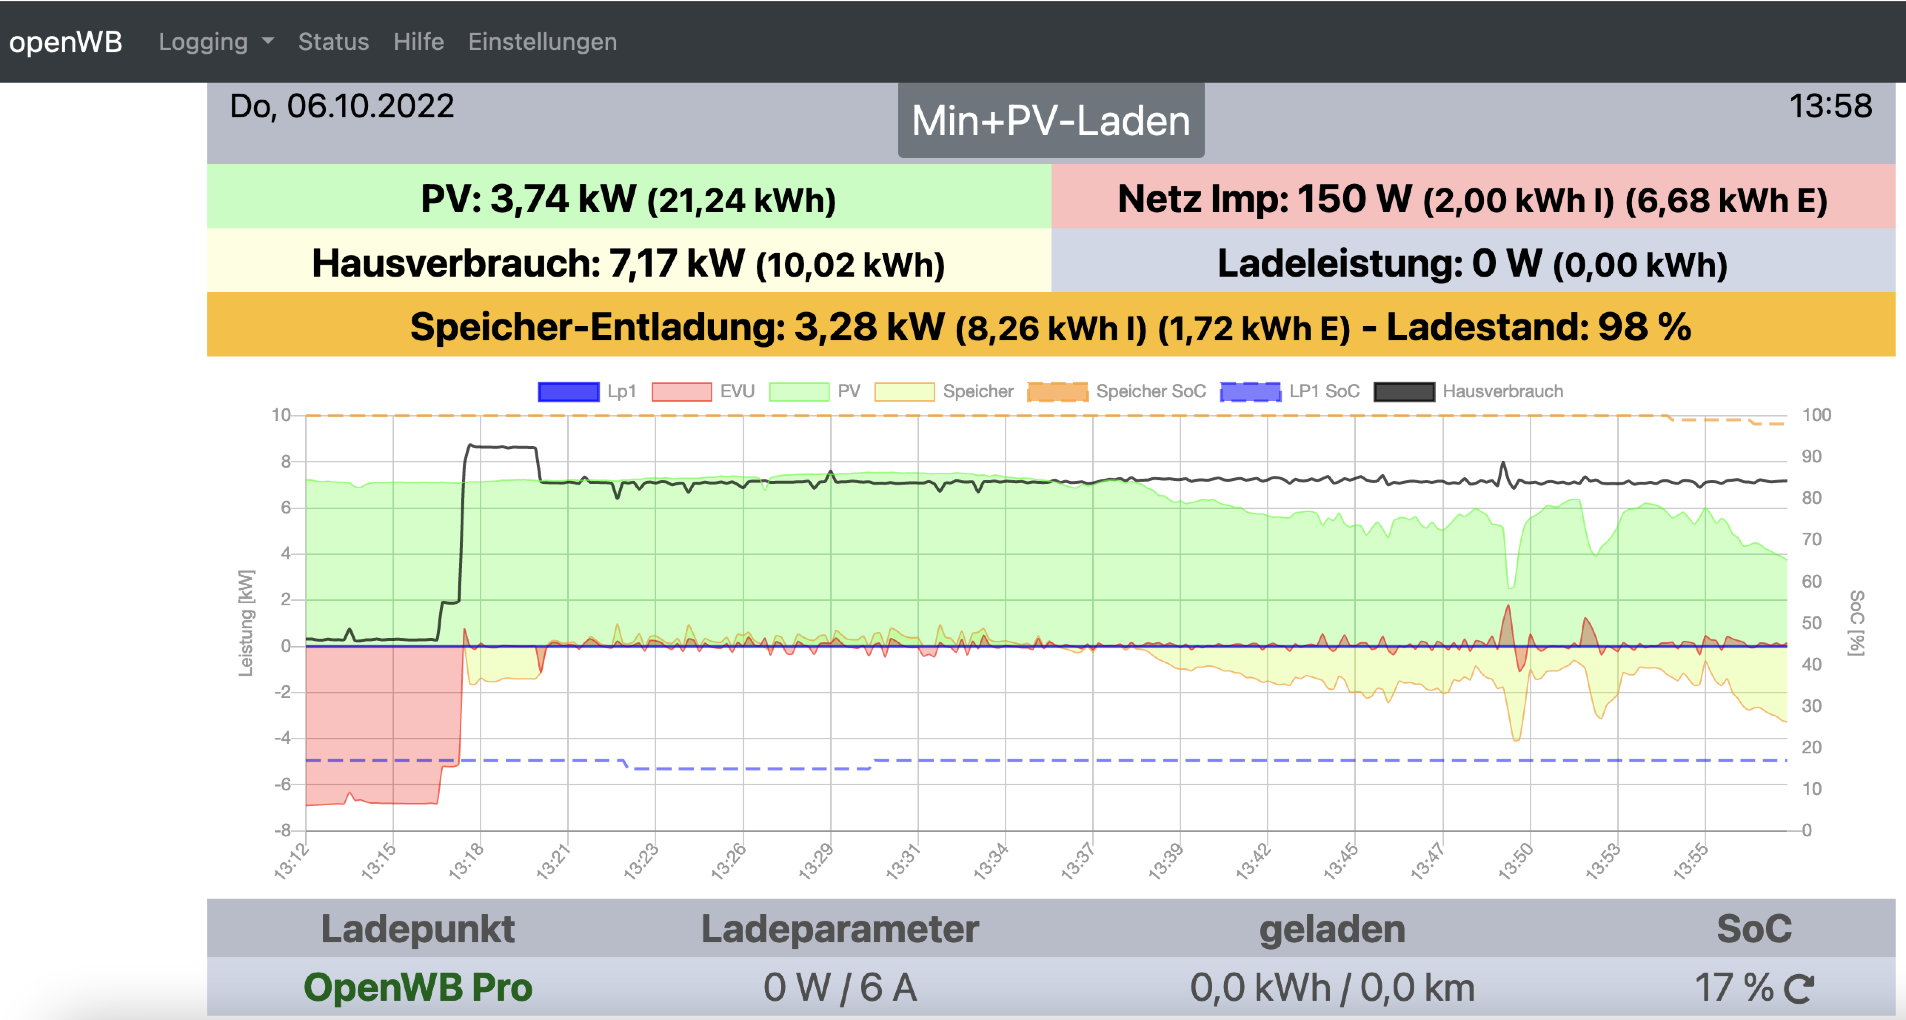The image size is (1906, 1020).
Task: Toggle Lp1 series in chart legend
Action: click(587, 392)
